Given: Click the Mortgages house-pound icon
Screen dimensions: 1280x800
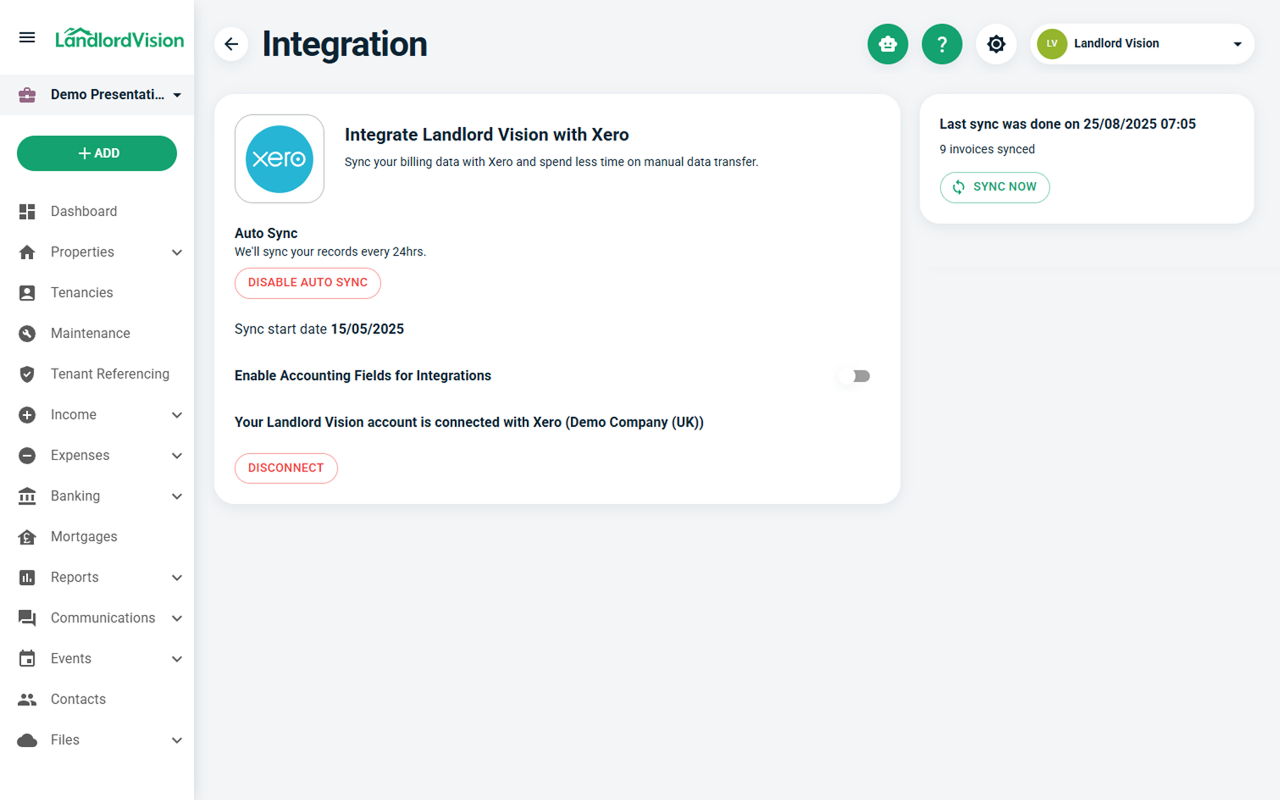Looking at the screenshot, I should click(x=27, y=537).
